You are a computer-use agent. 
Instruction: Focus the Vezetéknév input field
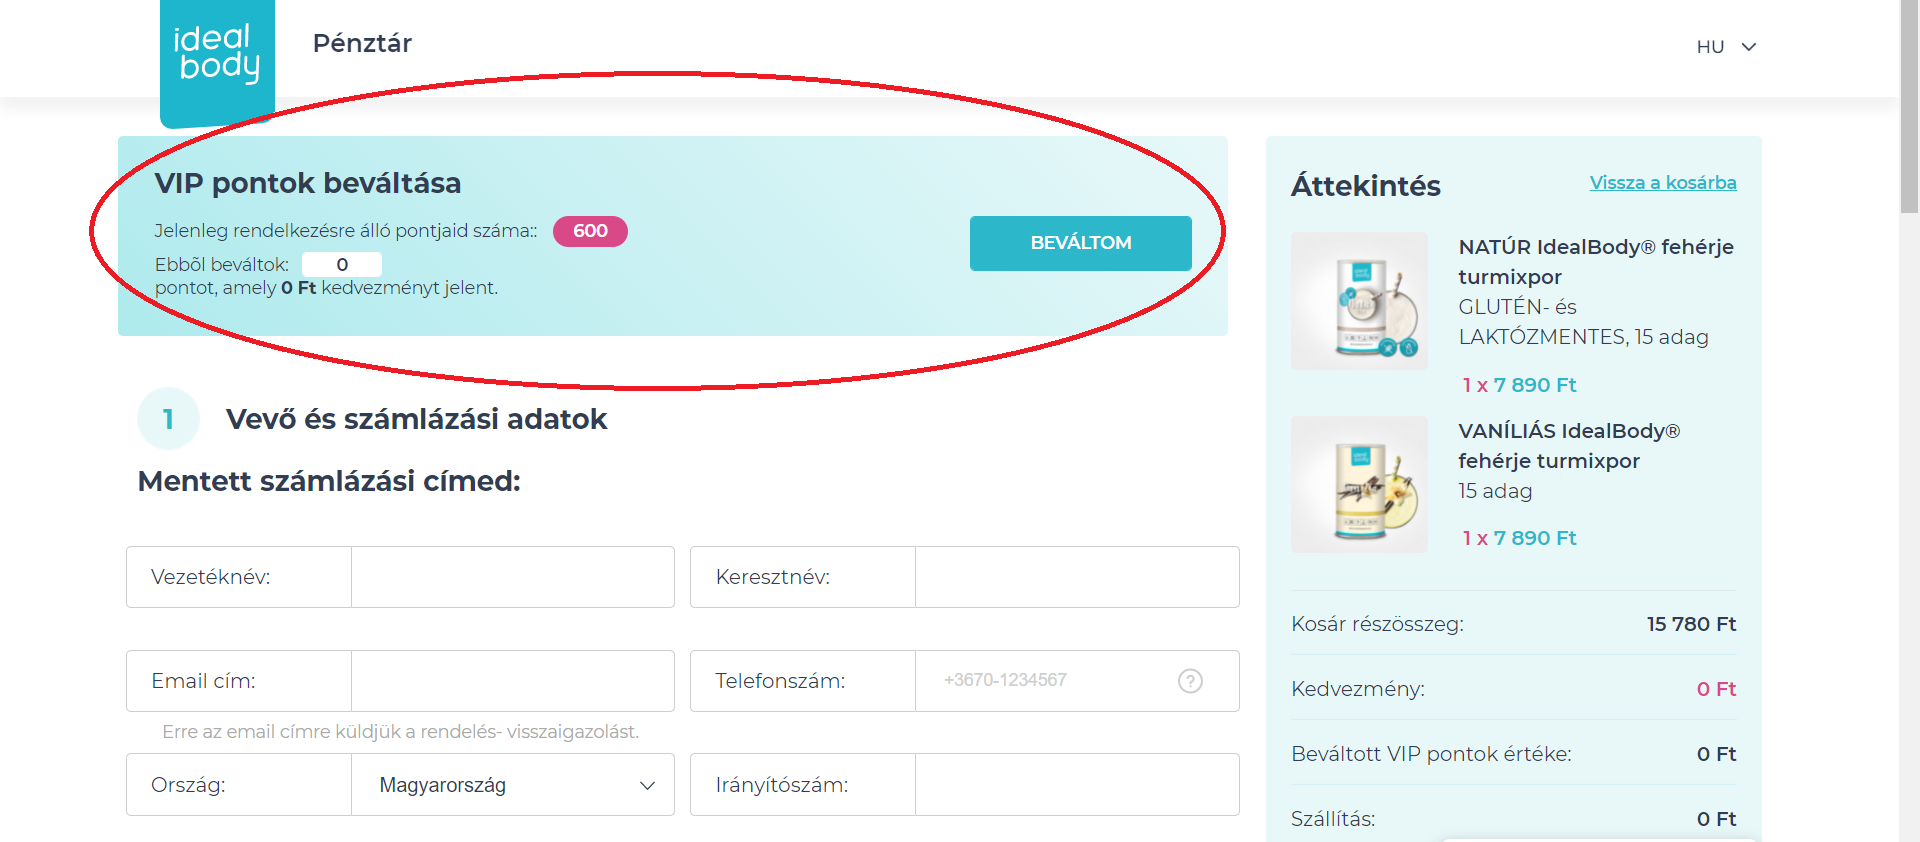[x=512, y=577]
